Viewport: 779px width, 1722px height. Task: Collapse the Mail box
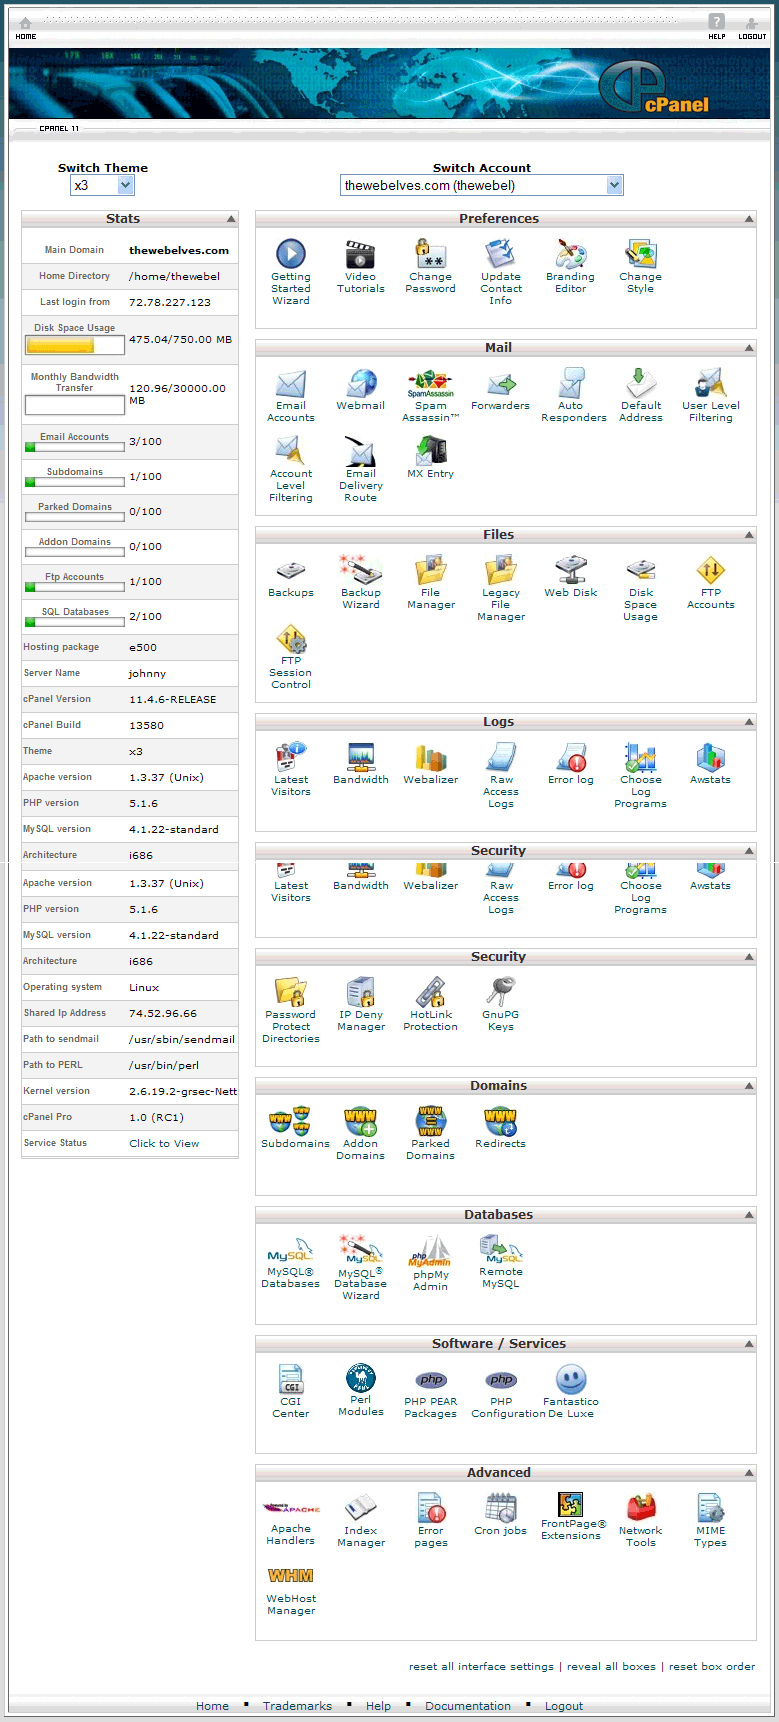(749, 348)
